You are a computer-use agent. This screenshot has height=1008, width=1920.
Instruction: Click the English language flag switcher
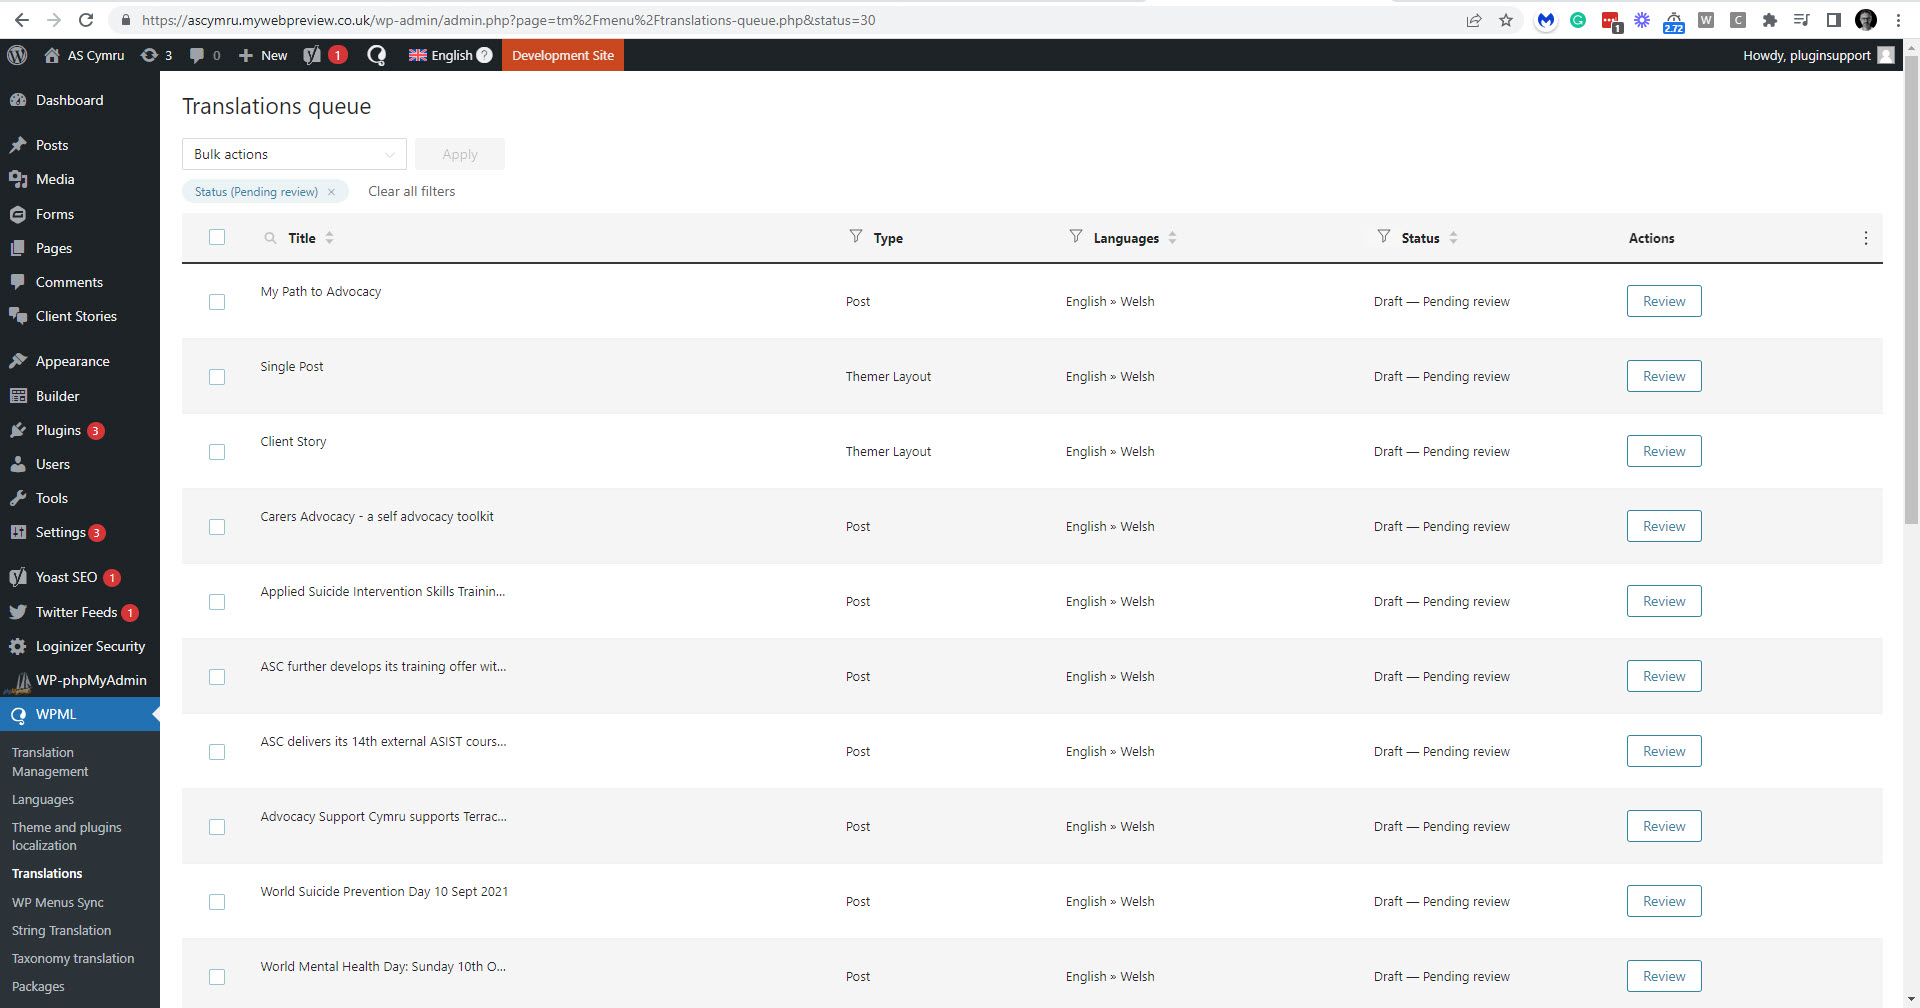coord(440,55)
